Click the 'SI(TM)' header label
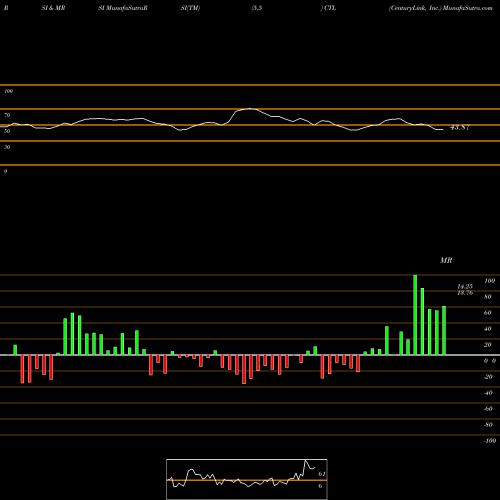The width and height of the screenshot is (500, 500). (x=190, y=8)
